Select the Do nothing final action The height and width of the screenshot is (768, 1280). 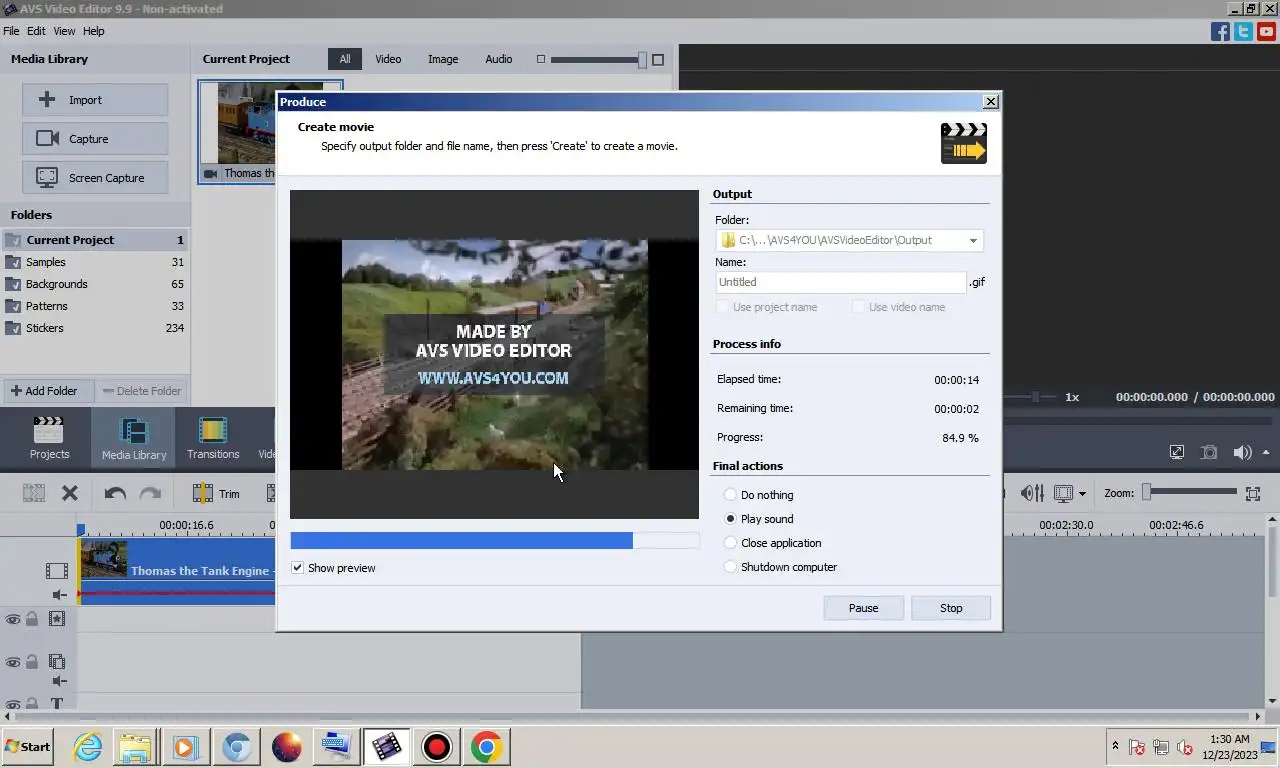pyautogui.click(x=730, y=495)
